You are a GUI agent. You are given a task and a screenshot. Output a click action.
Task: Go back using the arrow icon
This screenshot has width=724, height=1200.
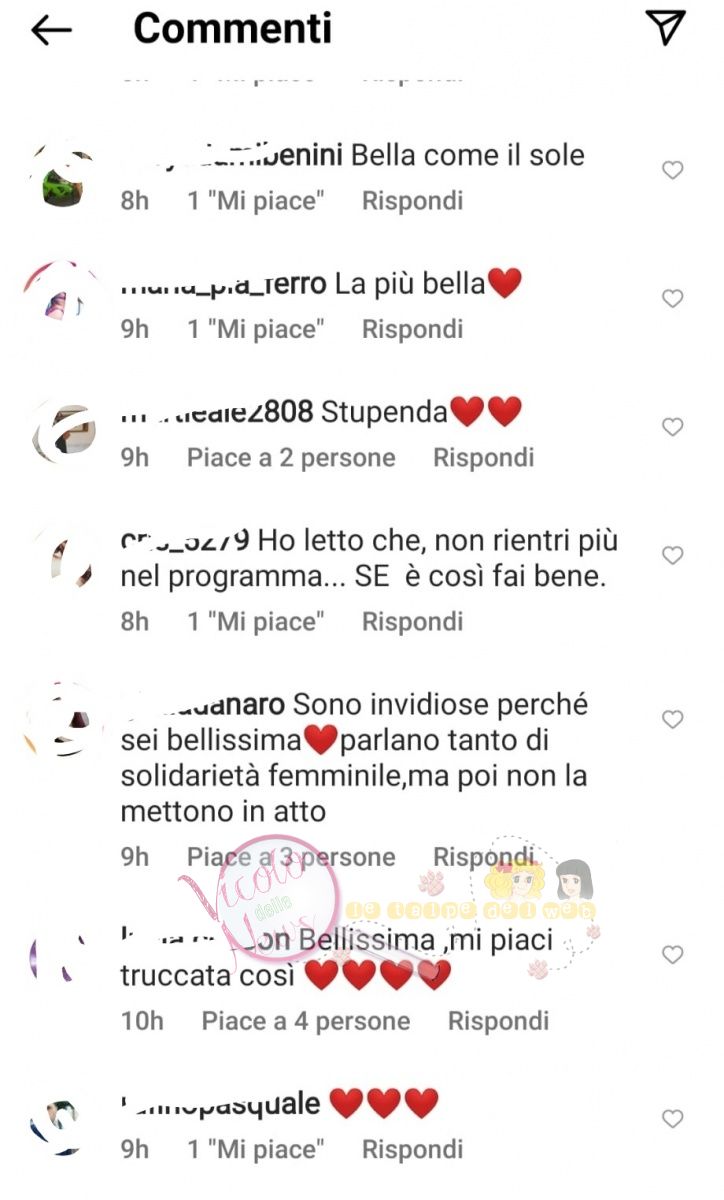pyautogui.click(x=51, y=31)
